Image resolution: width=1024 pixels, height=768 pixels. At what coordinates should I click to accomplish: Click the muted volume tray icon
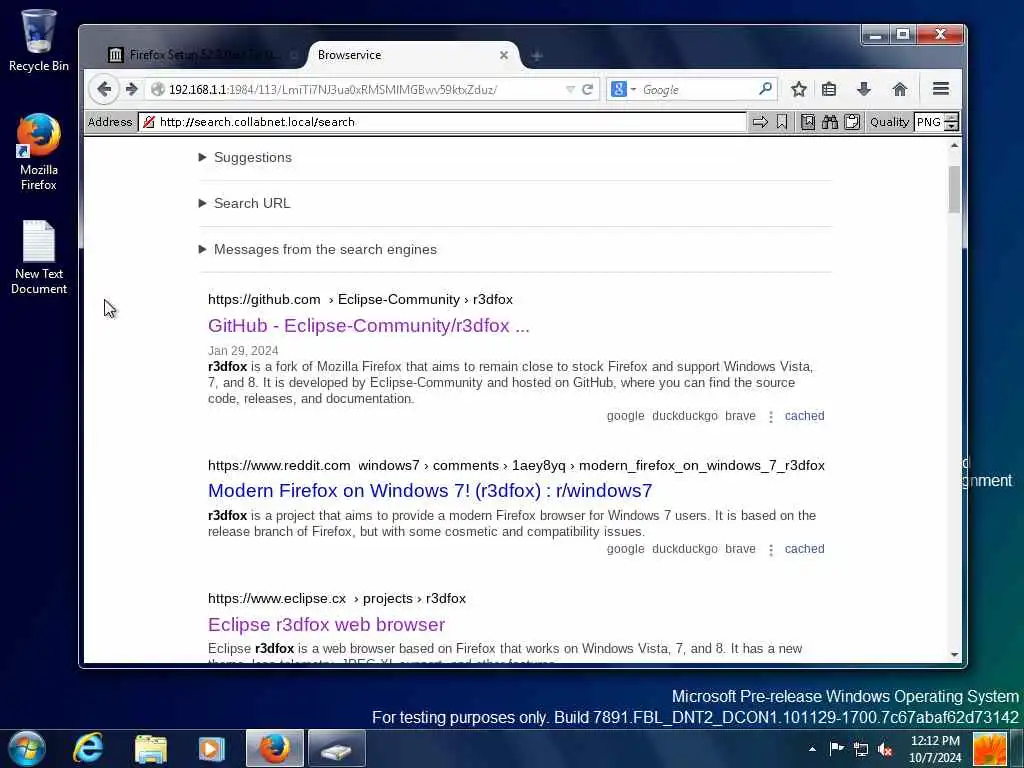[x=885, y=749]
